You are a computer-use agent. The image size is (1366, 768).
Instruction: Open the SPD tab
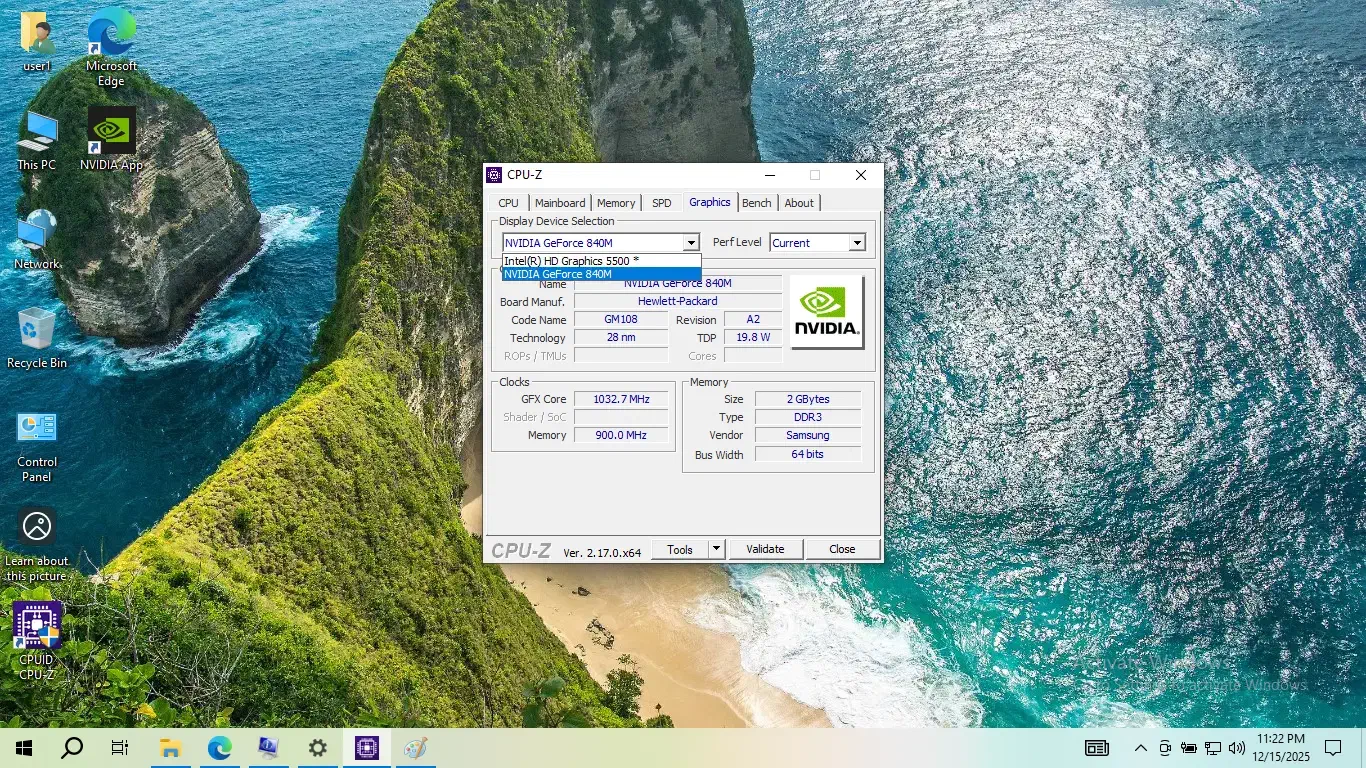(661, 202)
